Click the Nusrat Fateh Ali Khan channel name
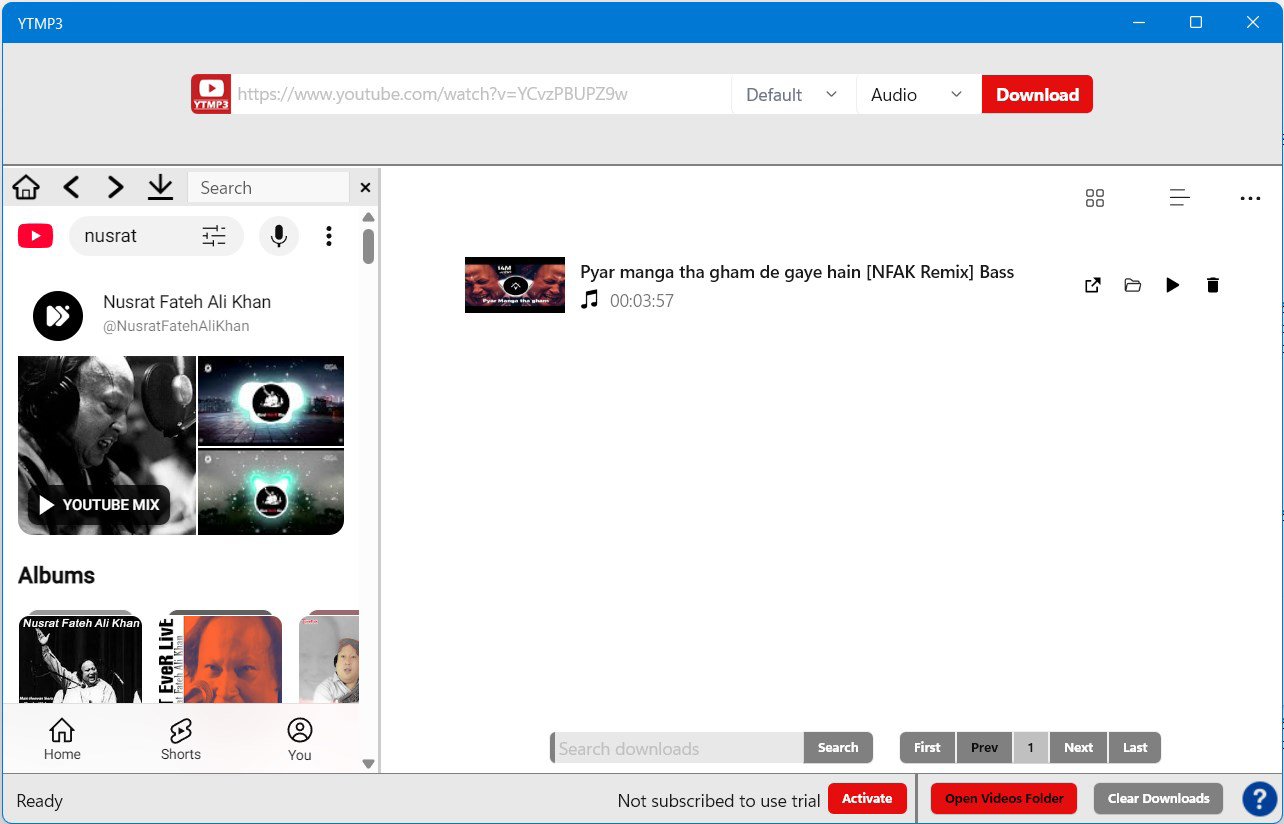 (x=187, y=302)
